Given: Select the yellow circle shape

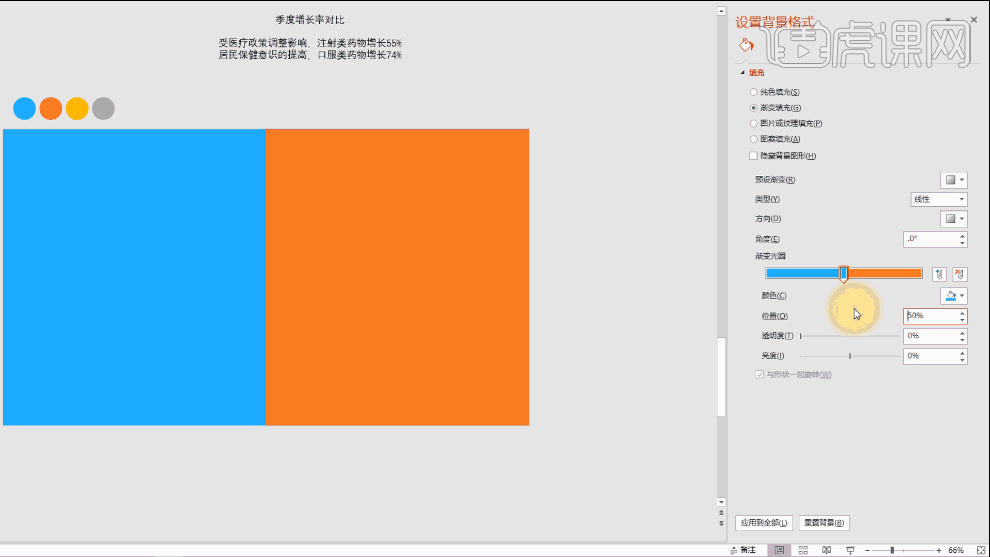Looking at the screenshot, I should click(x=77, y=109).
